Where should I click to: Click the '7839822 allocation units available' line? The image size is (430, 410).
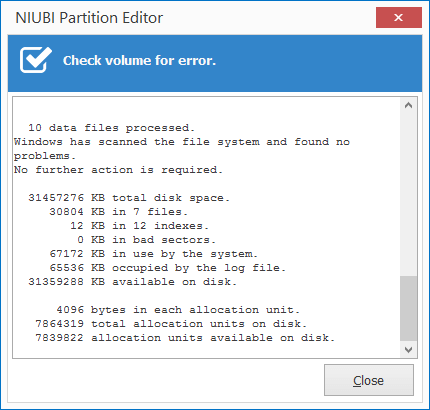tap(185, 338)
